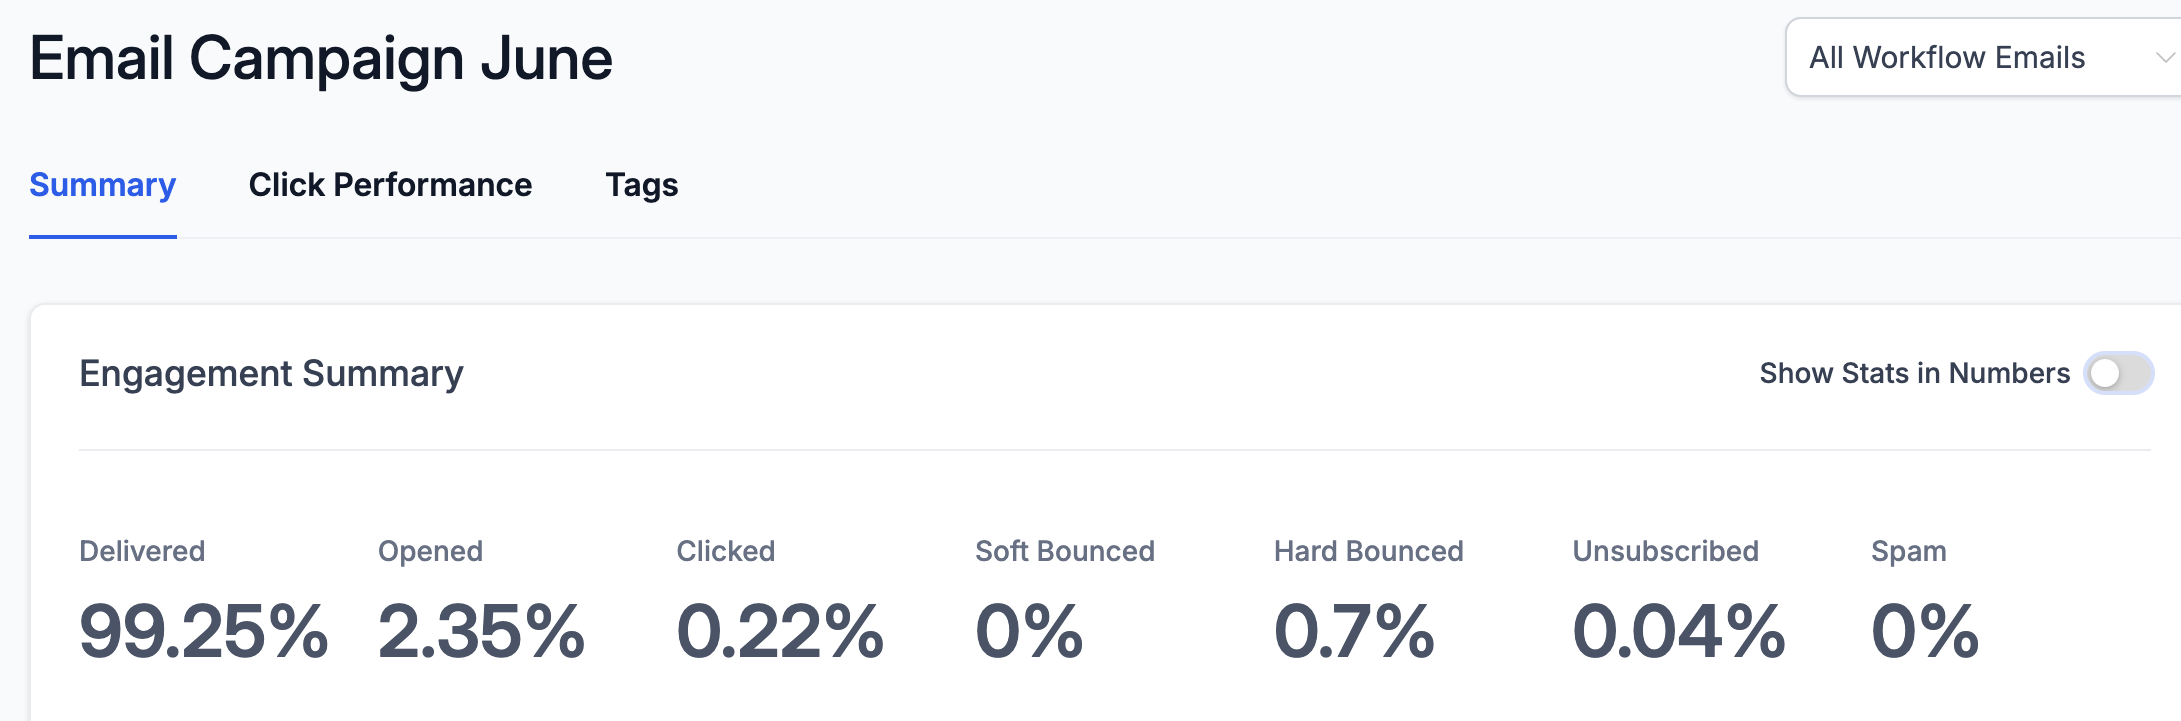The image size is (2181, 721).
Task: Click the dropdown chevron arrow icon
Action: (2164, 58)
